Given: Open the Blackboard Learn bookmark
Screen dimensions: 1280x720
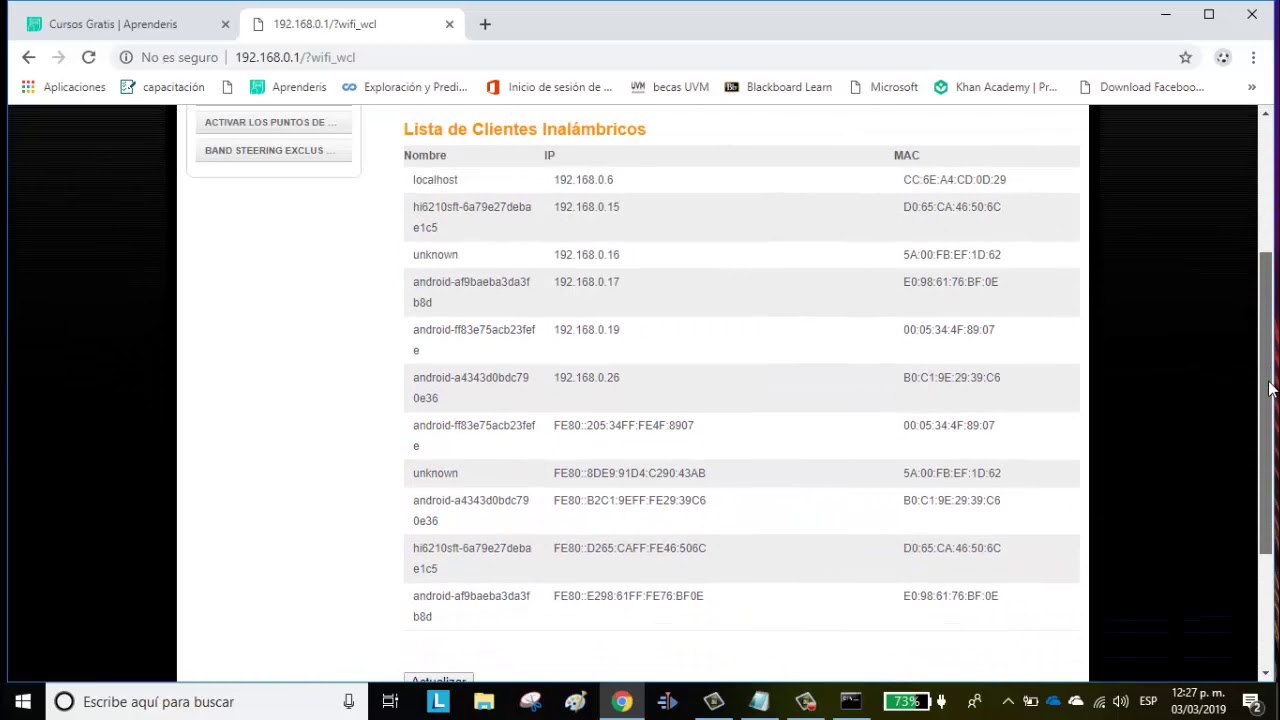Looking at the screenshot, I should (x=778, y=87).
